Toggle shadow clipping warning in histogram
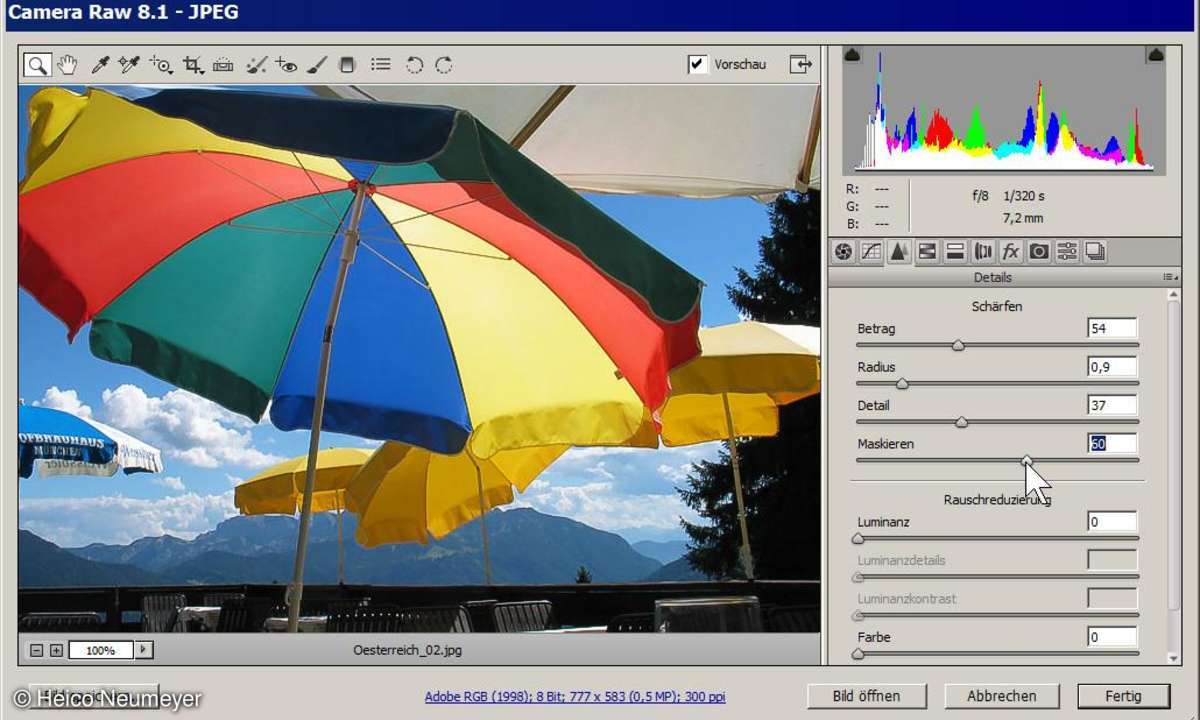Image resolution: width=1200 pixels, height=720 pixels. pyautogui.click(x=852, y=54)
